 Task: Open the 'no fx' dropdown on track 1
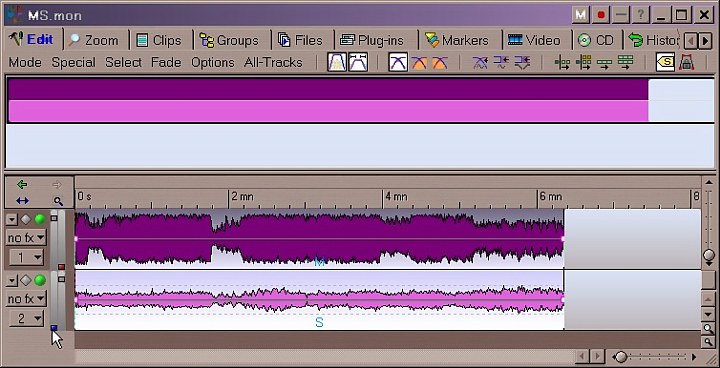(x=26, y=238)
